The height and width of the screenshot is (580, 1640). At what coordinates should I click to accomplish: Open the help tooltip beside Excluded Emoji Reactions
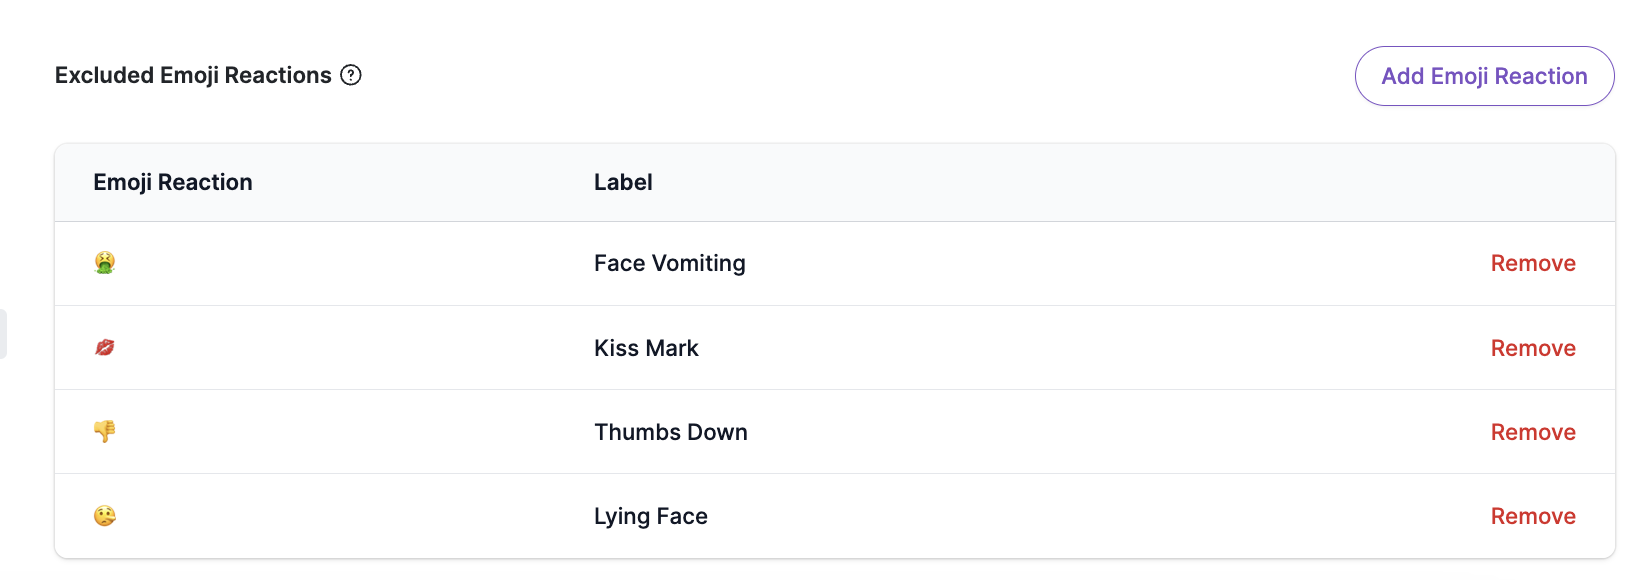[350, 74]
